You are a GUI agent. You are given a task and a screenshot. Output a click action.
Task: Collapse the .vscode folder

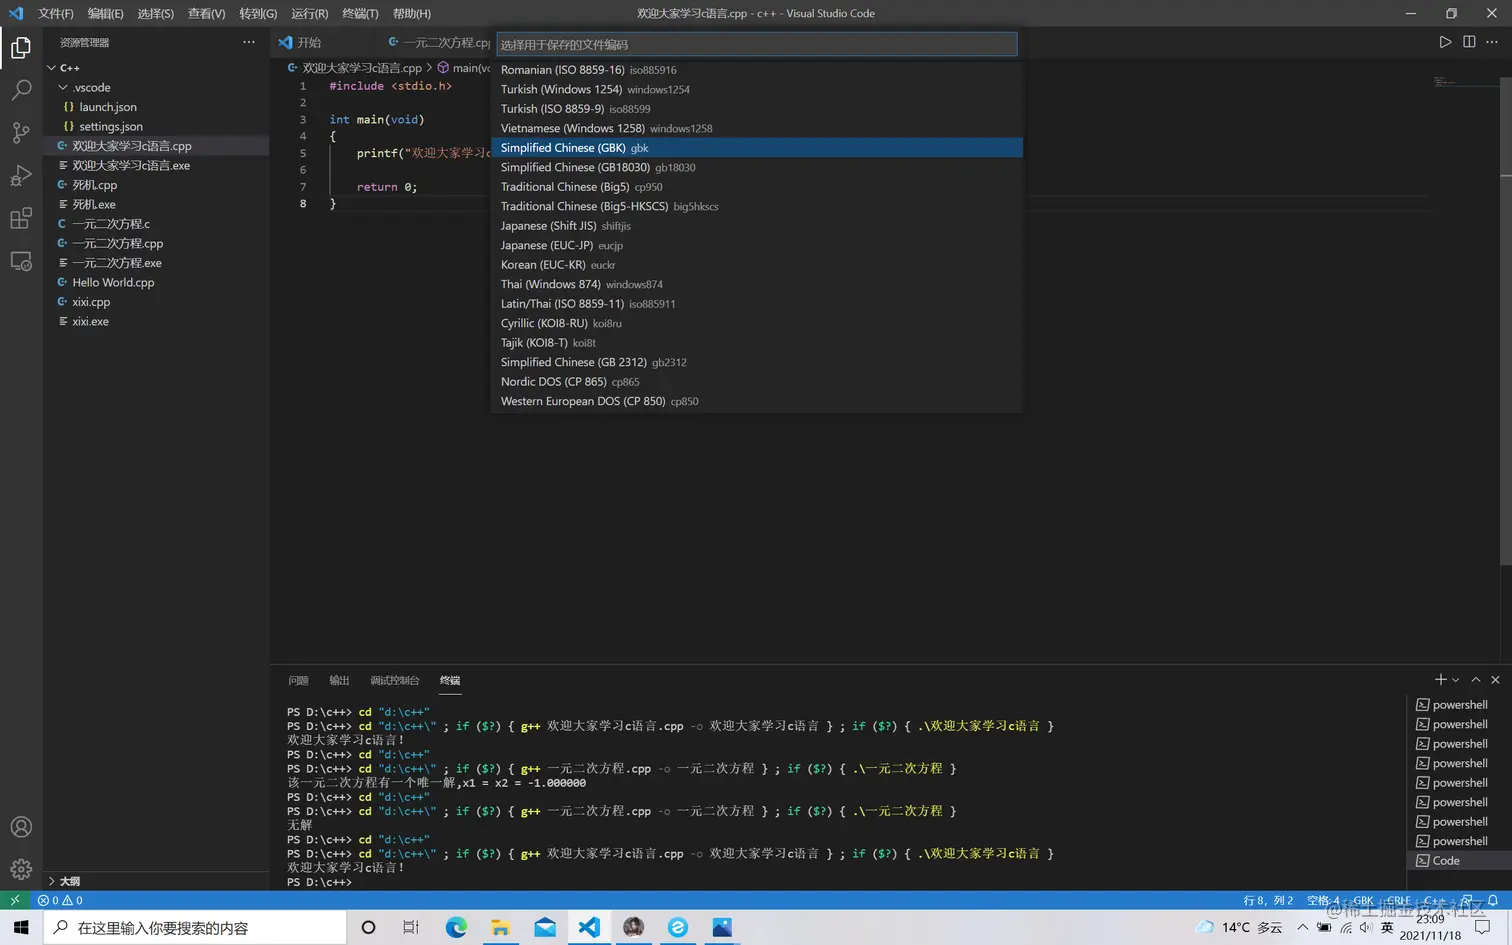pyautogui.click(x=63, y=88)
